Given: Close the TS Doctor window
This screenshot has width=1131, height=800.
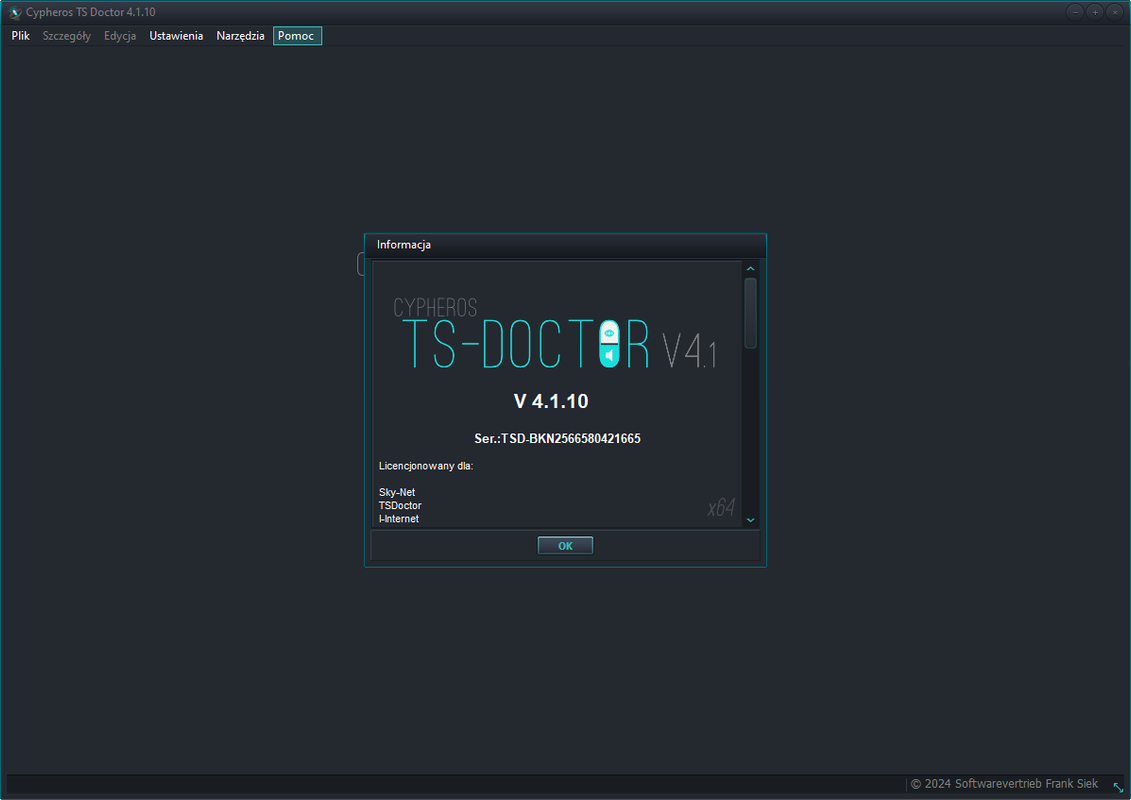Looking at the screenshot, I should point(1114,12).
